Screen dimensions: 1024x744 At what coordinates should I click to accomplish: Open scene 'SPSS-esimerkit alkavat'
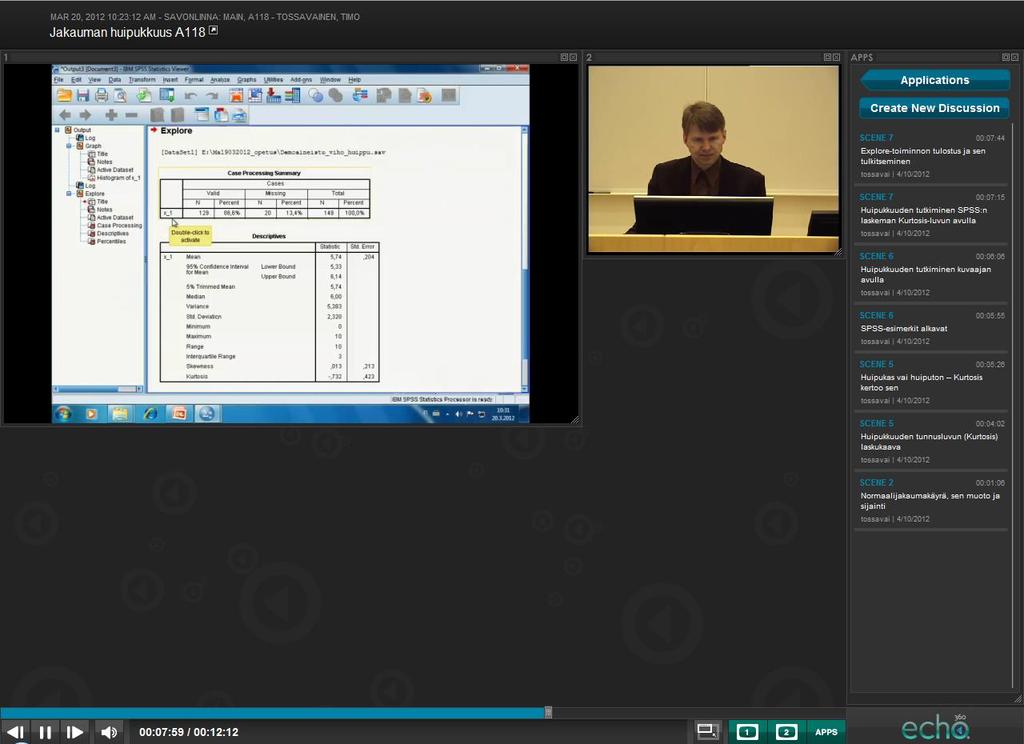coord(933,329)
